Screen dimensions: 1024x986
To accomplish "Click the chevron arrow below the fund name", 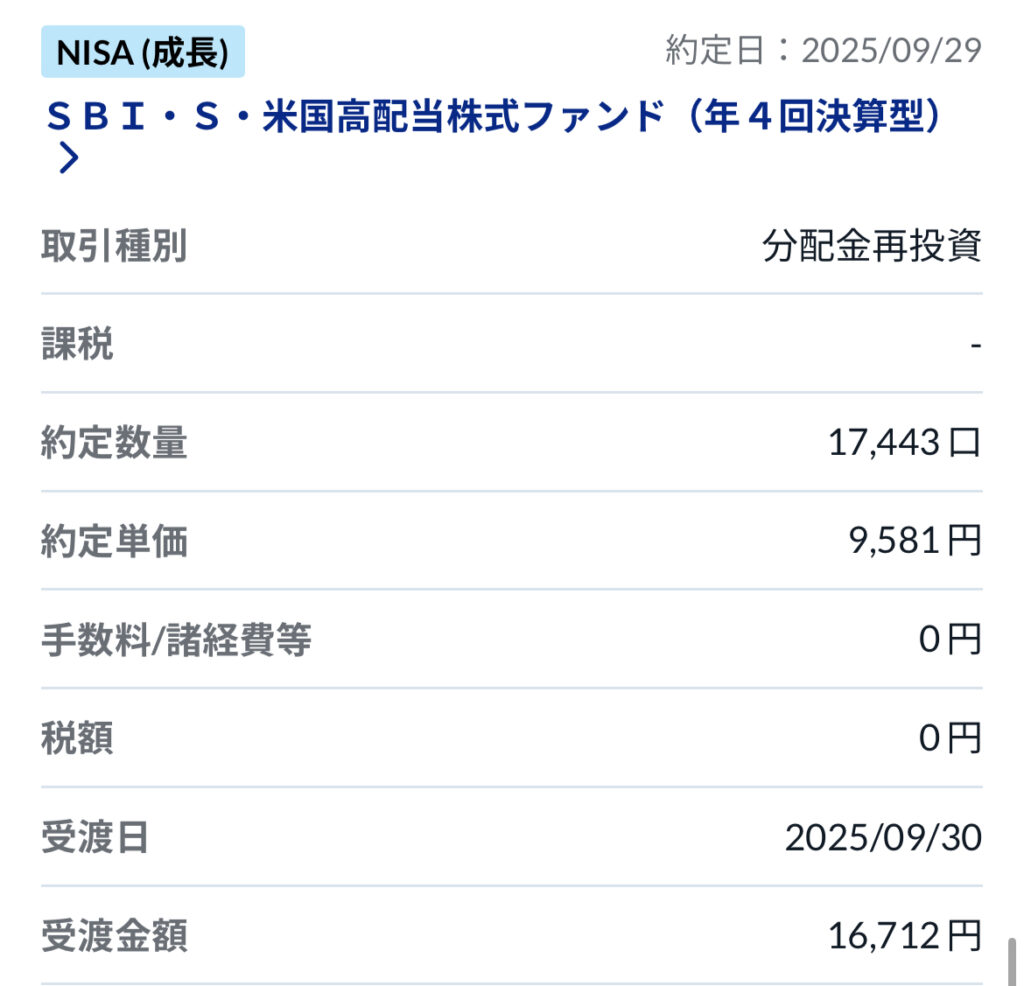I will 68,158.
